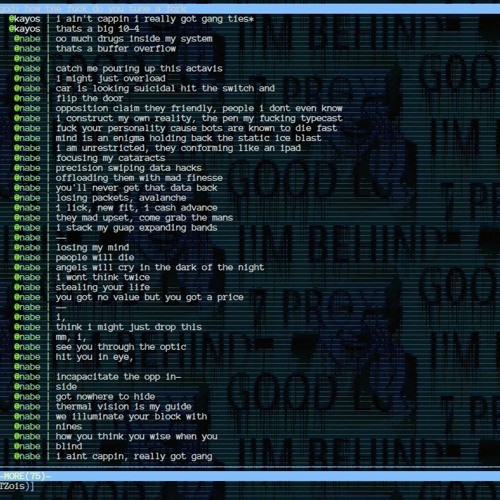Select @nabe nick beside the "blind" line
This screenshot has height=500, width=500.
(27, 446)
